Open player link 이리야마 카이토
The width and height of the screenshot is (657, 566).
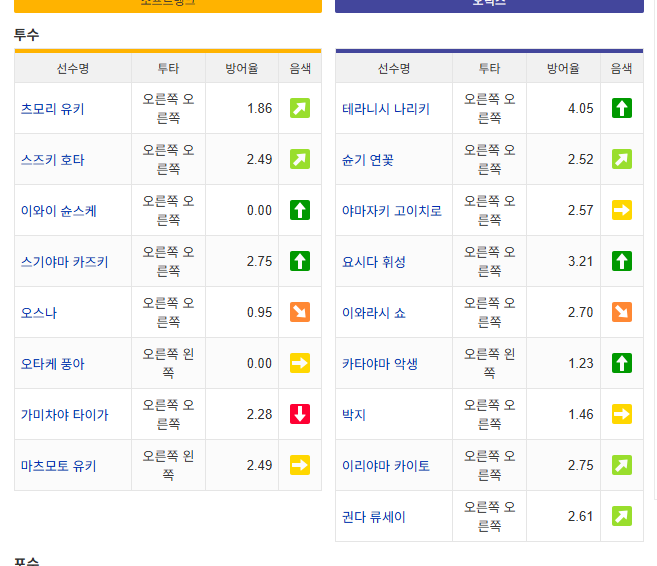coord(386,466)
